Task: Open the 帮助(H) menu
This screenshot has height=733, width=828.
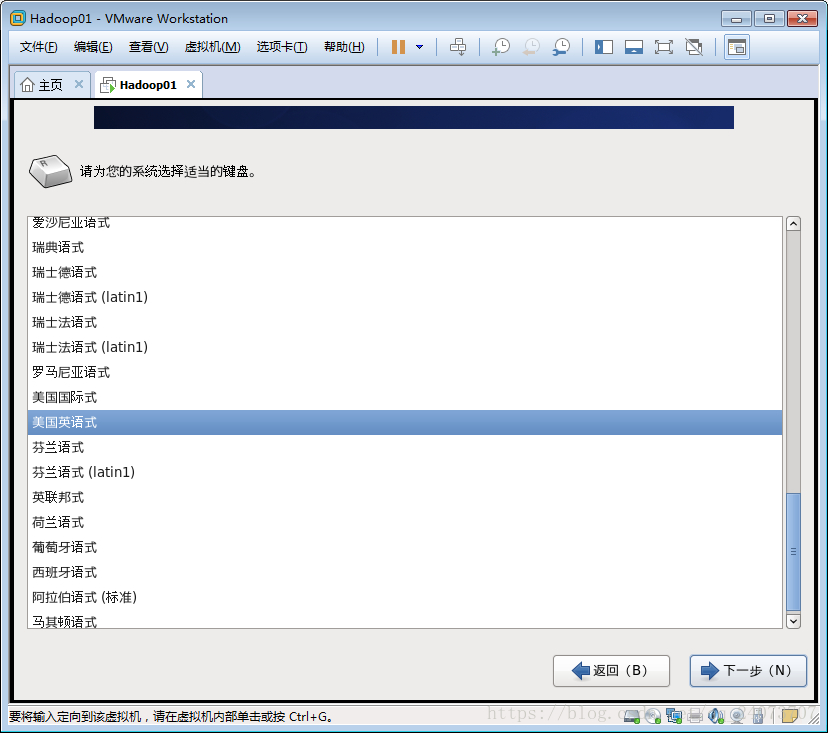Action: (x=344, y=47)
